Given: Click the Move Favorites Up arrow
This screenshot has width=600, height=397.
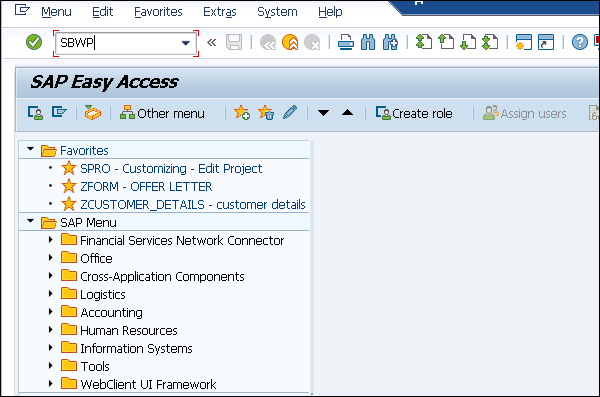Looking at the screenshot, I should 347,113.
